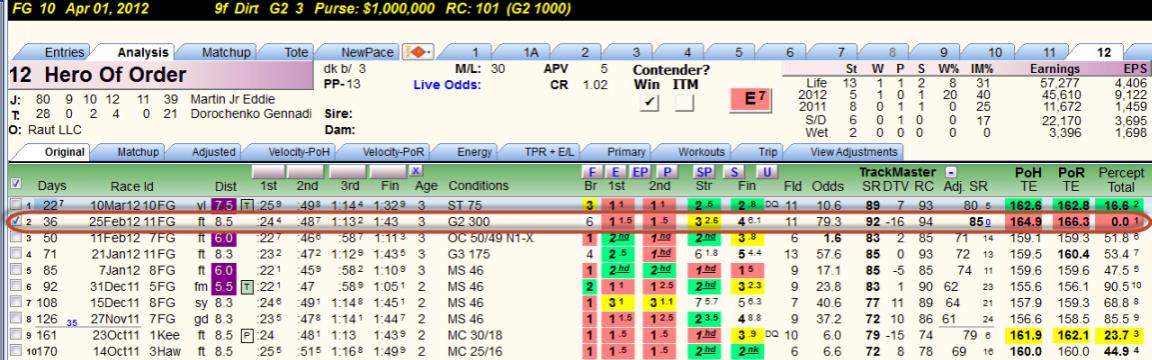The width and height of the screenshot is (1152, 360).
Task: Select horse tab 1A
Action: [530, 52]
